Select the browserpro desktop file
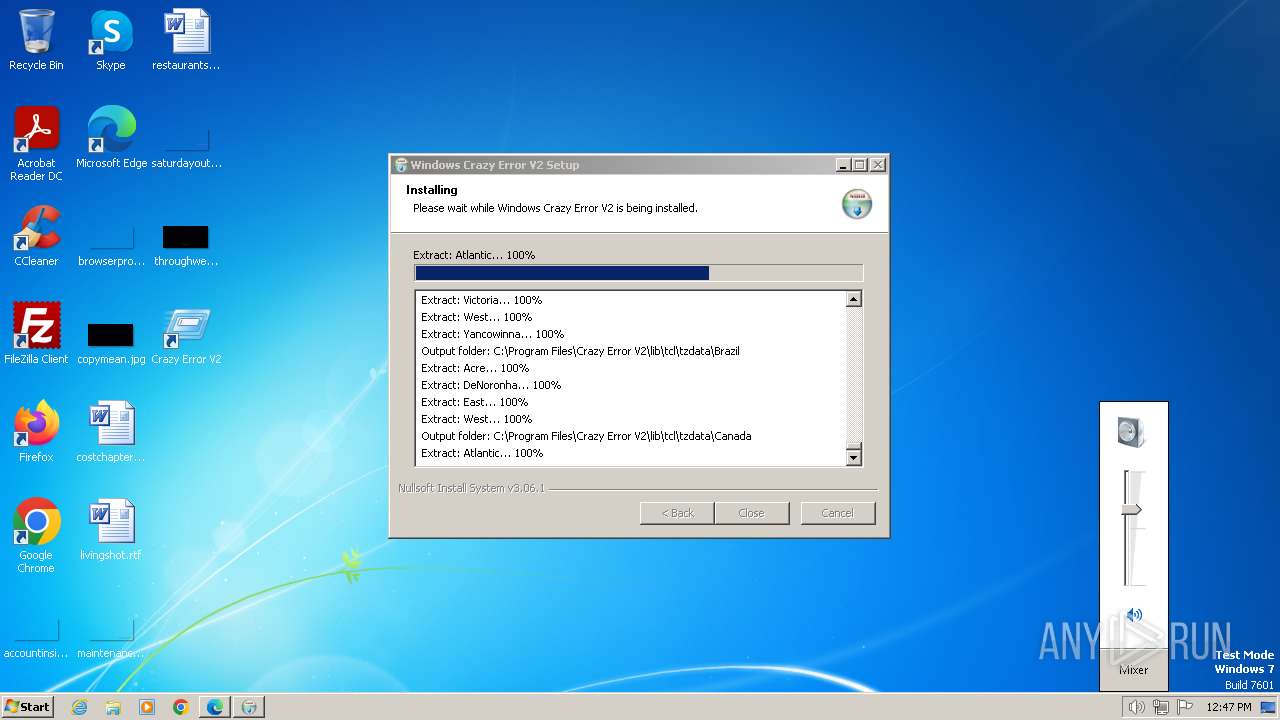The width and height of the screenshot is (1280, 720). [111, 243]
